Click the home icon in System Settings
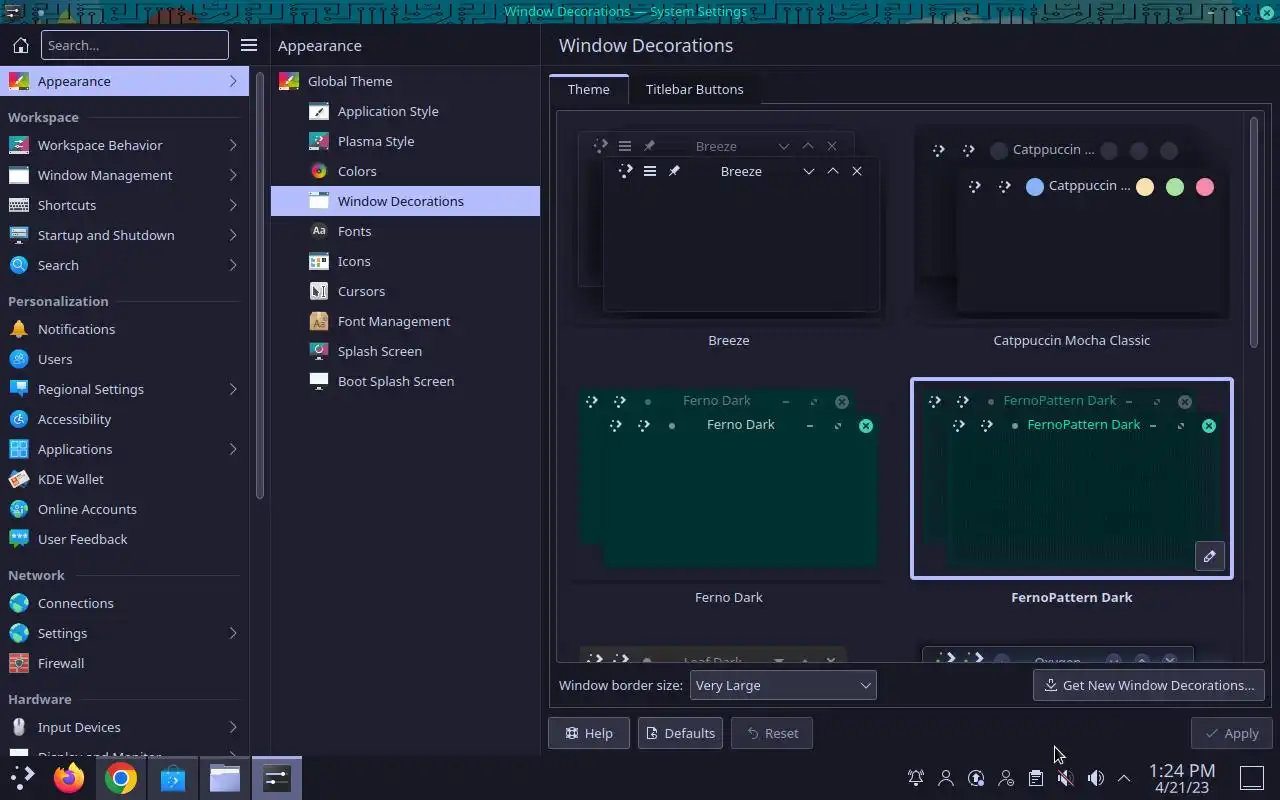 pos(20,45)
